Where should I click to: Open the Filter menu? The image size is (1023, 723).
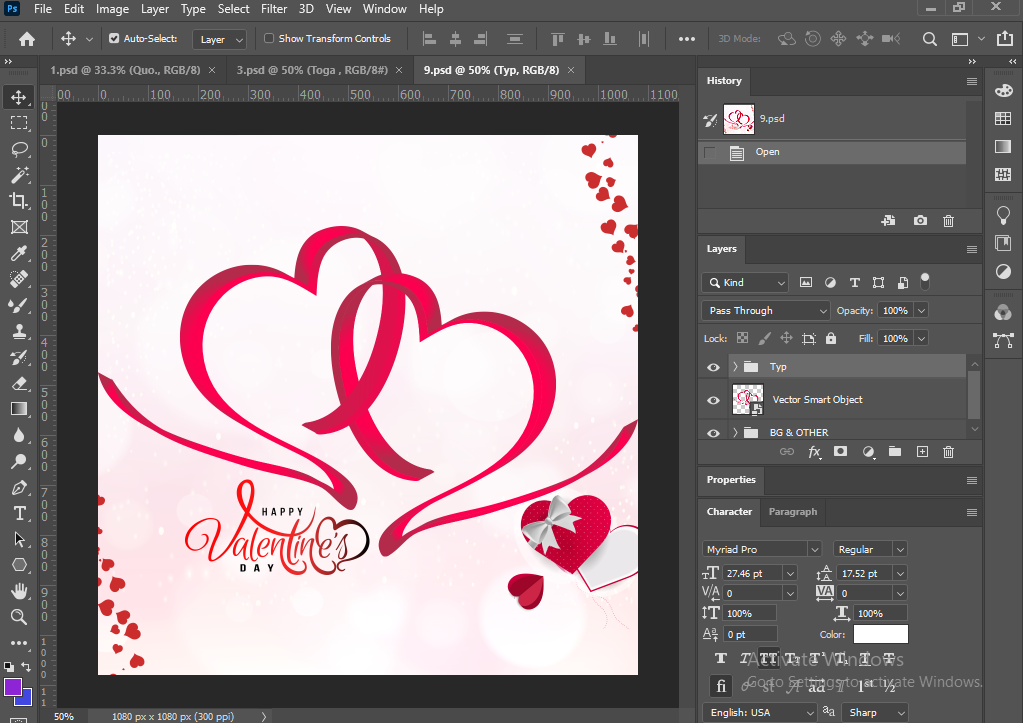274,9
